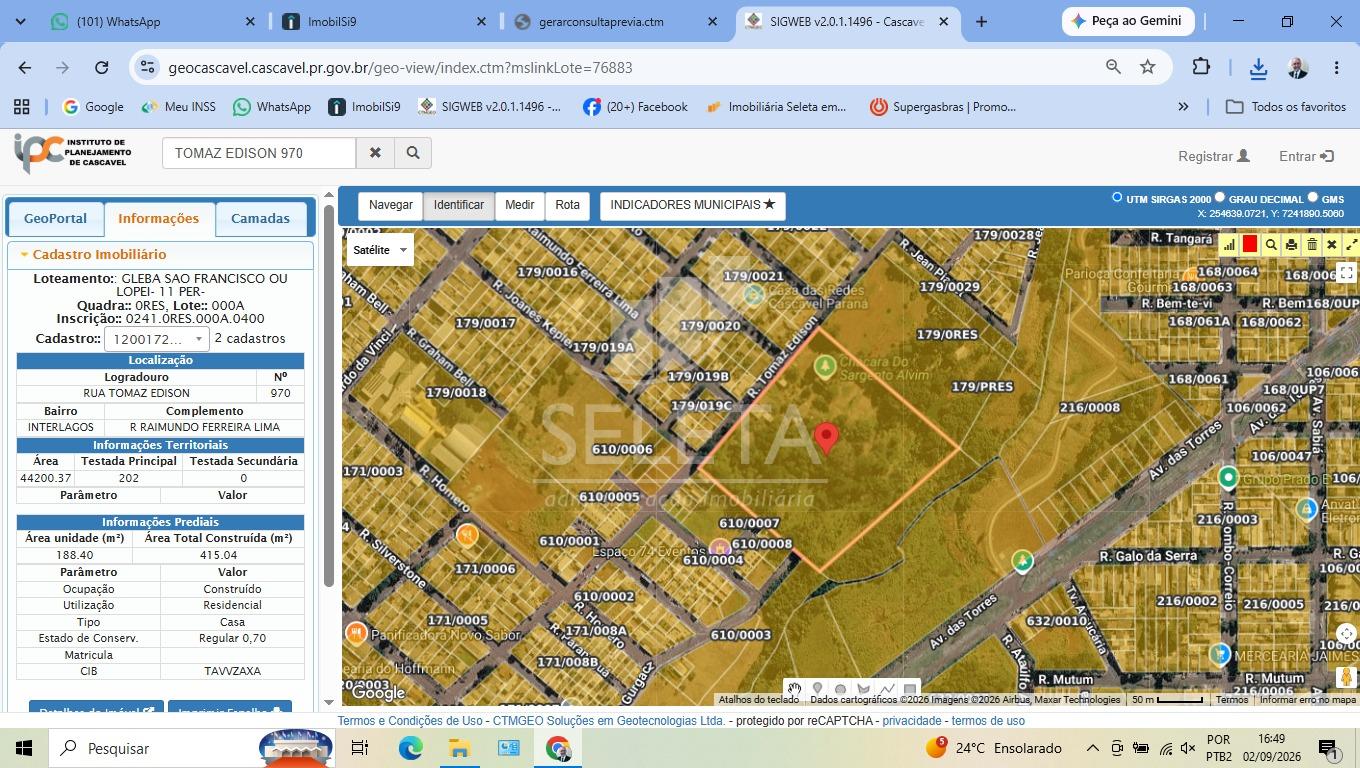1360x768 pixels.
Task: Choose the rectangle drawing tool
Action: pos(909,689)
